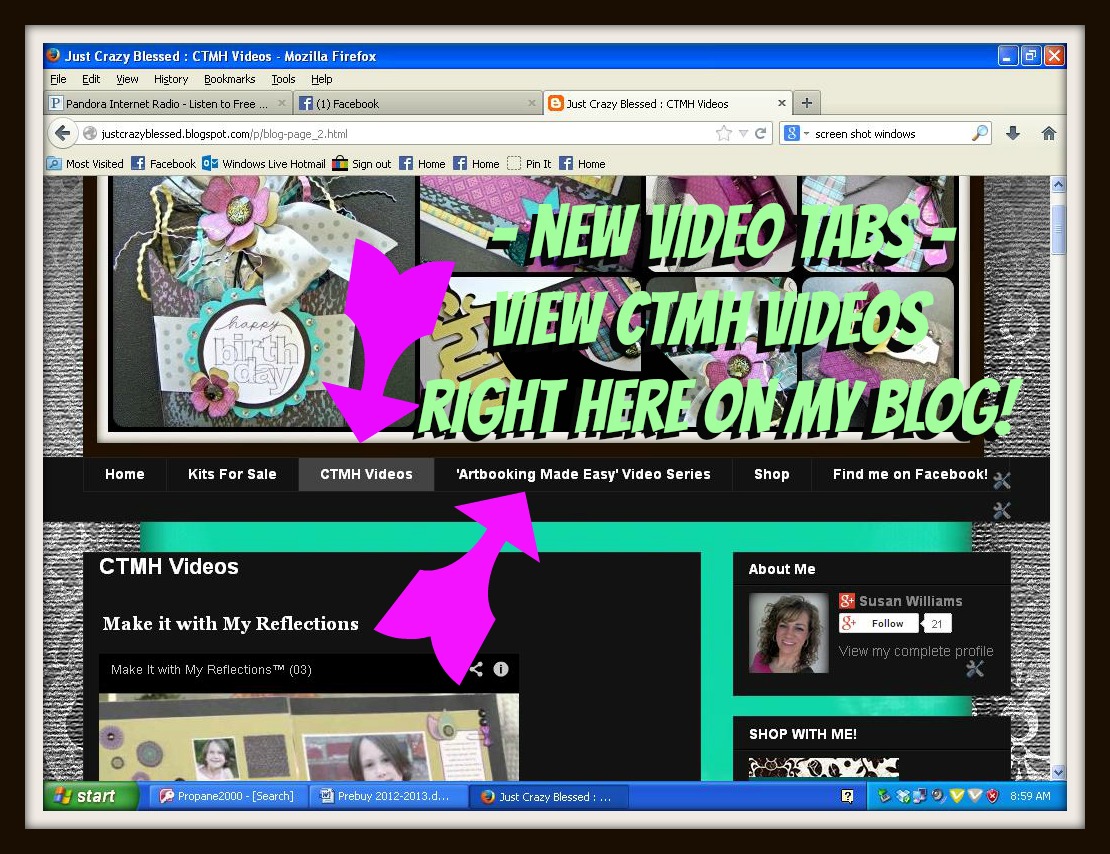Close the Pandora Internet Radio tab
Image resolution: width=1110 pixels, height=854 pixels.
pyautogui.click(x=282, y=103)
